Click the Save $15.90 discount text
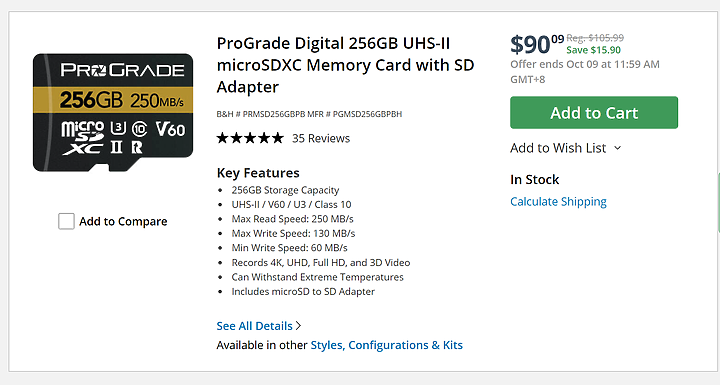The width and height of the screenshot is (720, 385). (593, 50)
